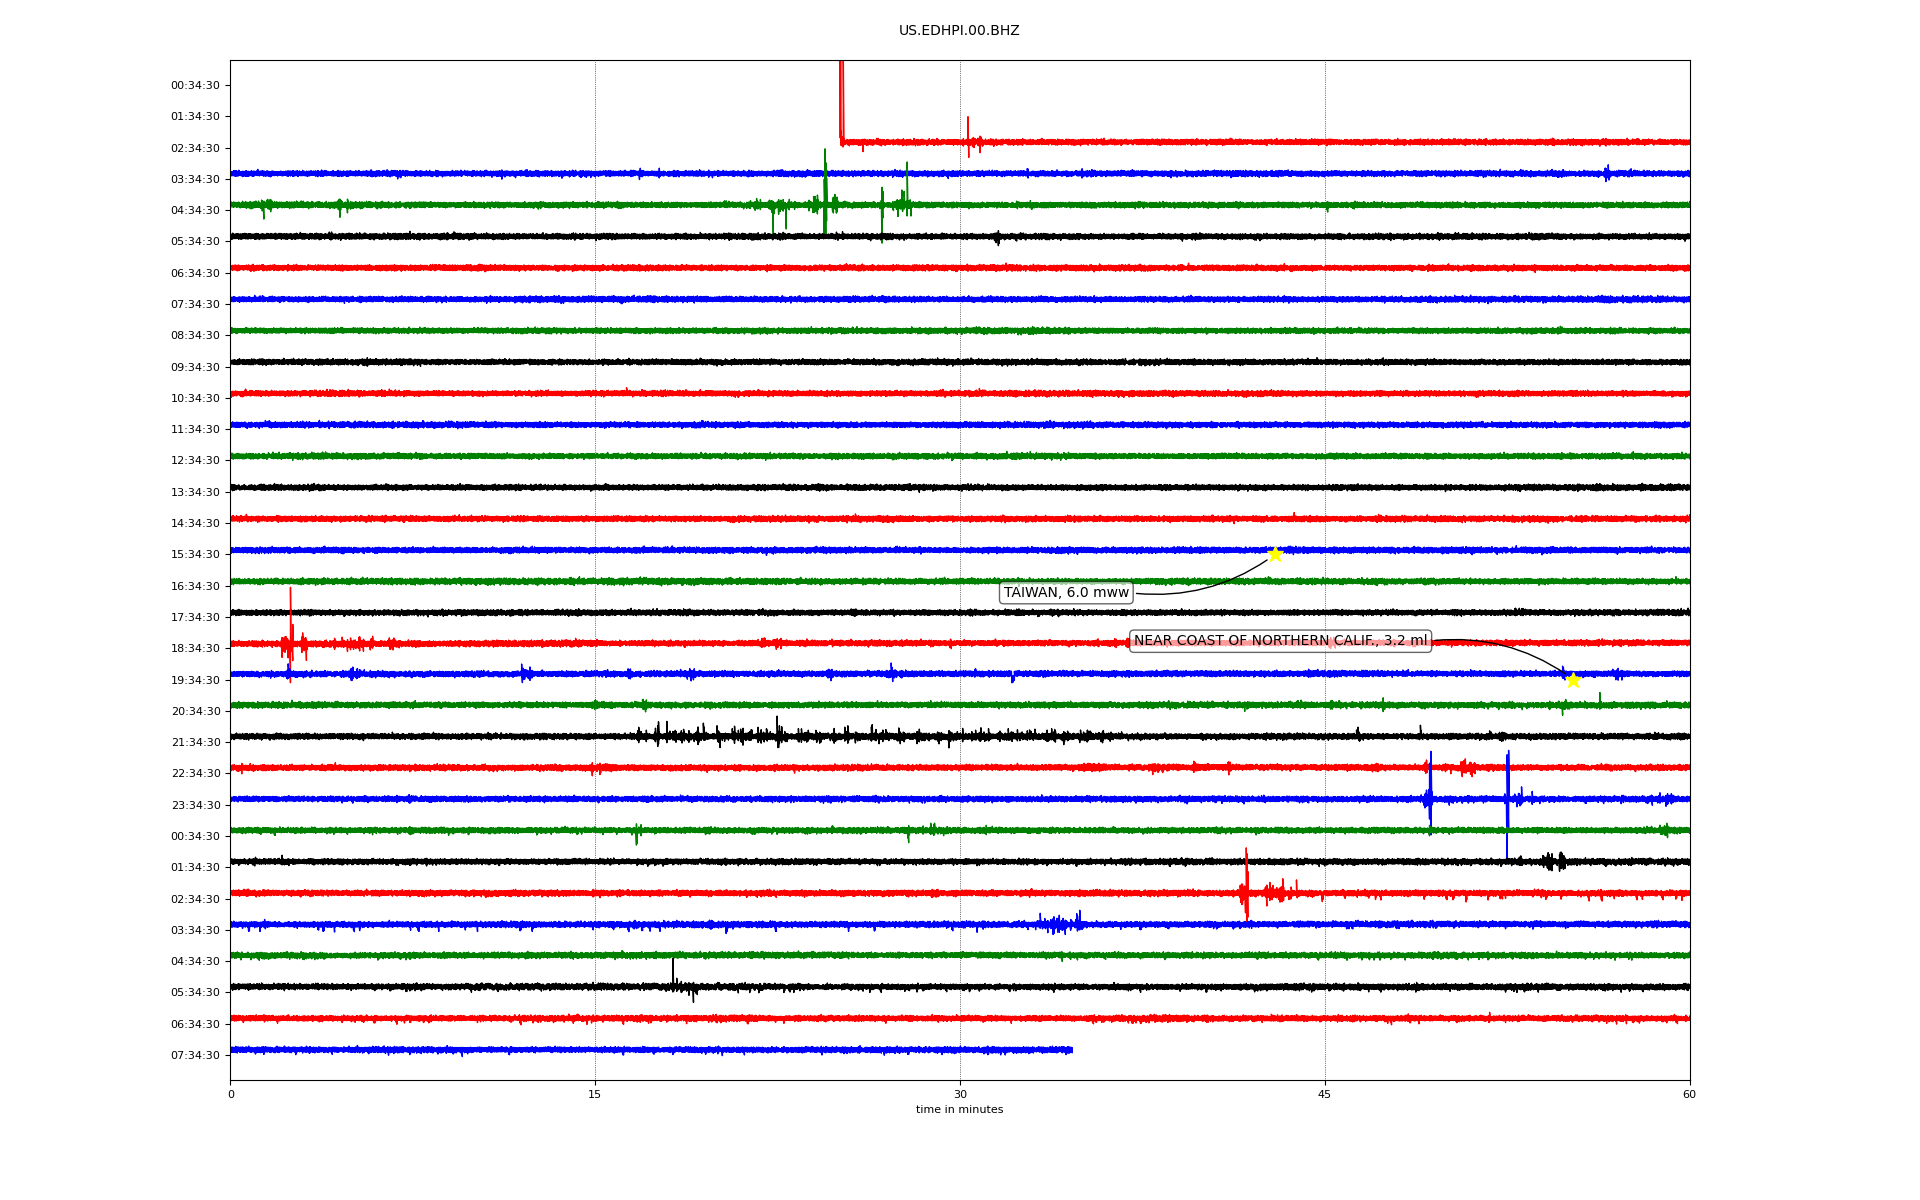Click the end of the final blue trace
The height and width of the screenshot is (1200, 1920).
point(1071,1050)
